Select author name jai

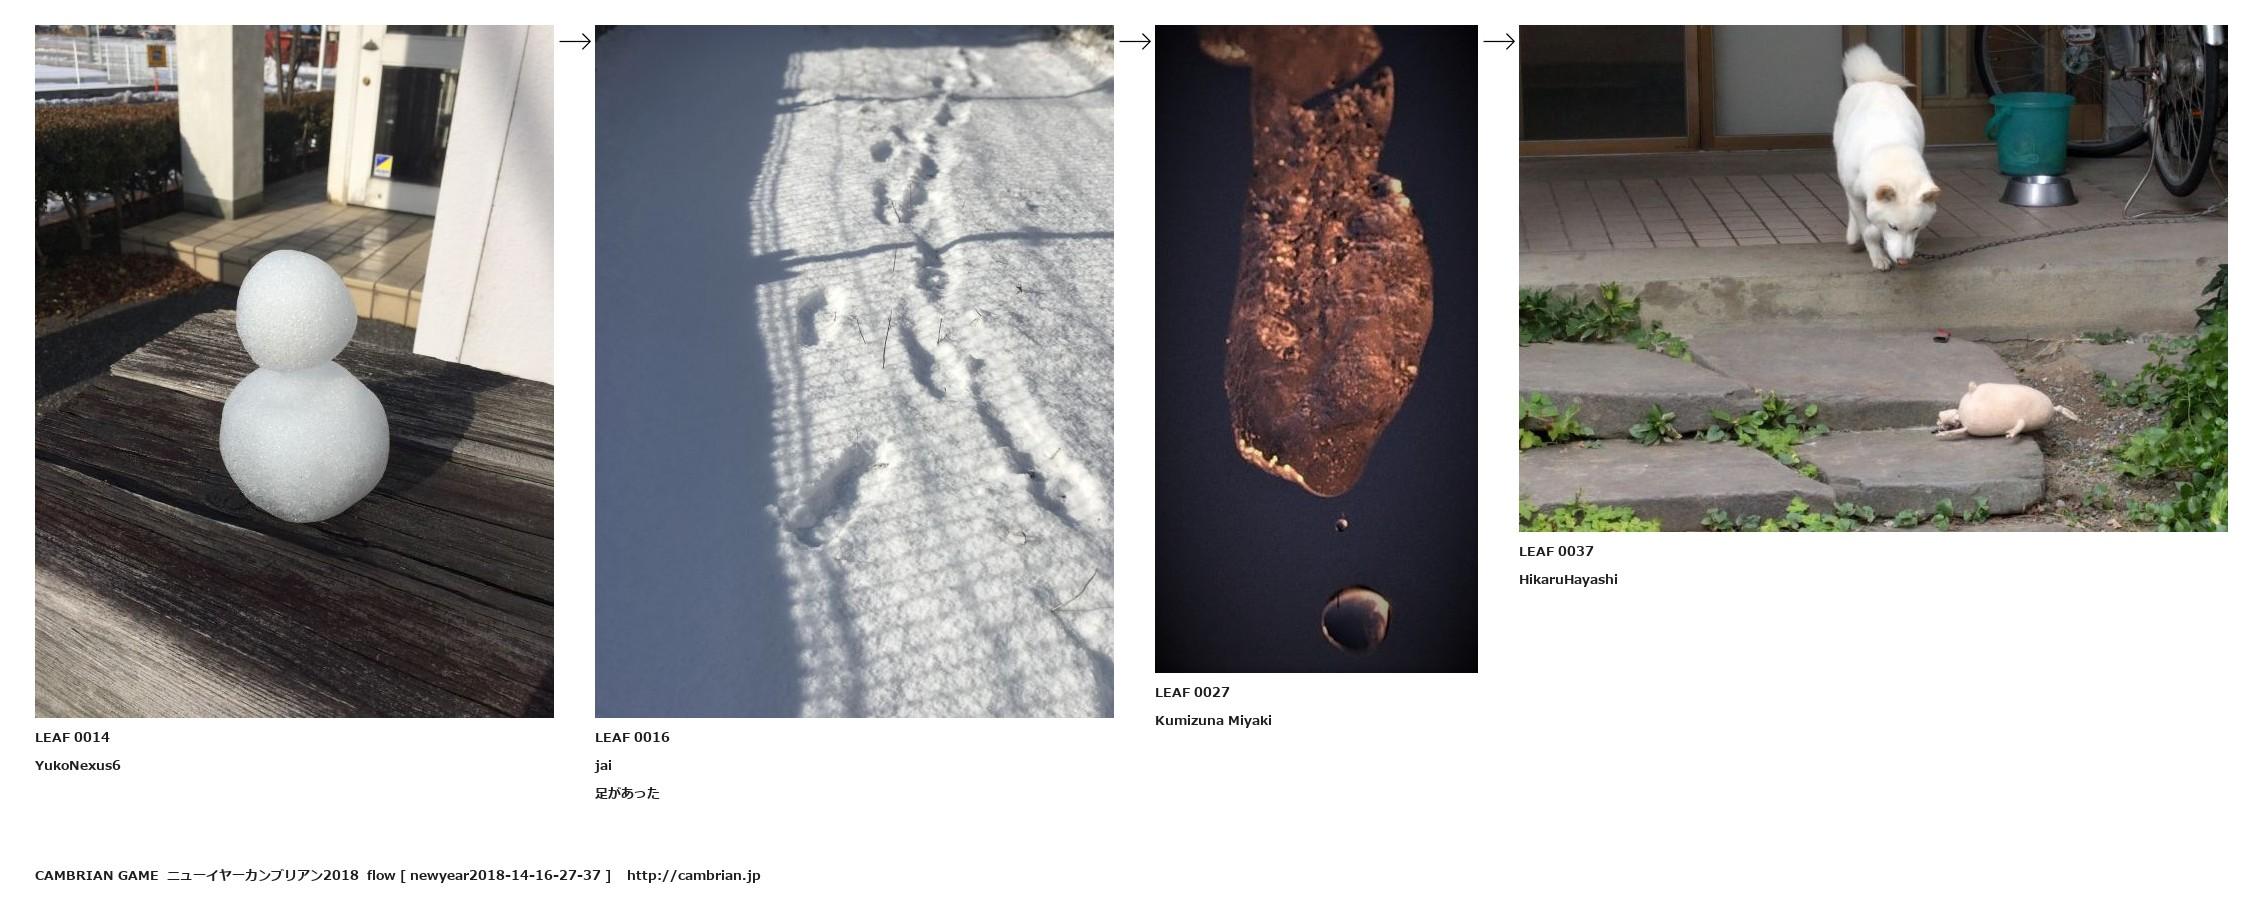603,765
